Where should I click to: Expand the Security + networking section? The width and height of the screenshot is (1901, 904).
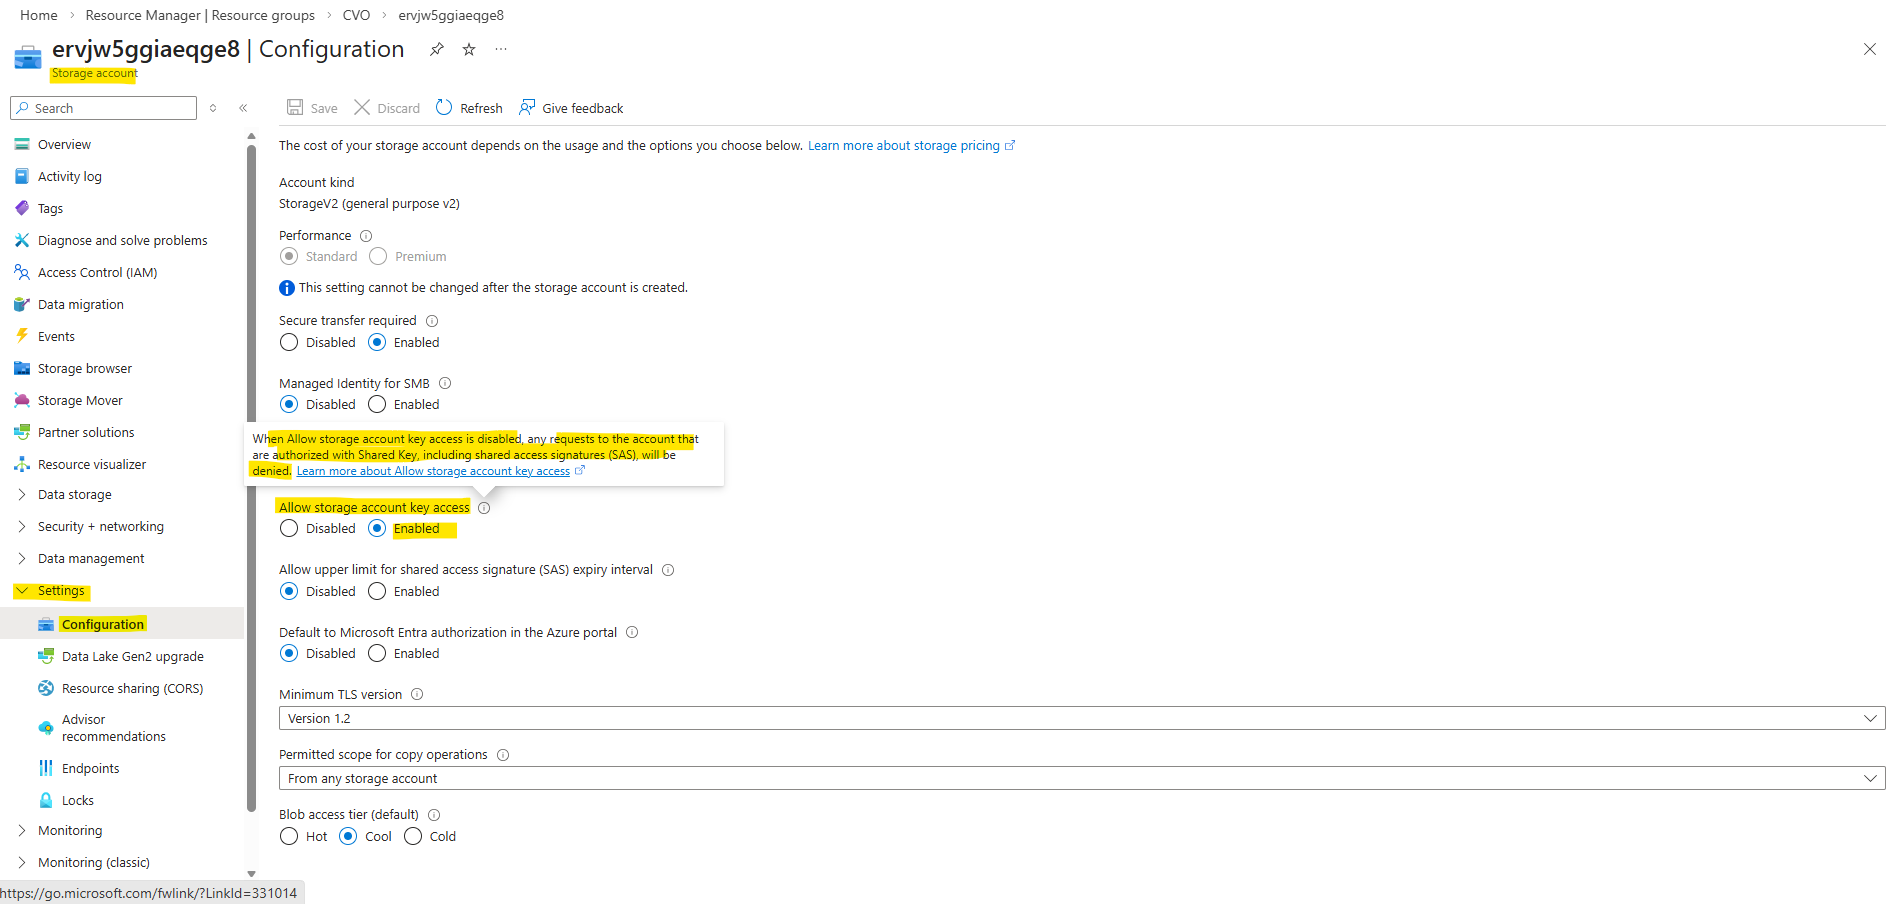tap(22, 526)
